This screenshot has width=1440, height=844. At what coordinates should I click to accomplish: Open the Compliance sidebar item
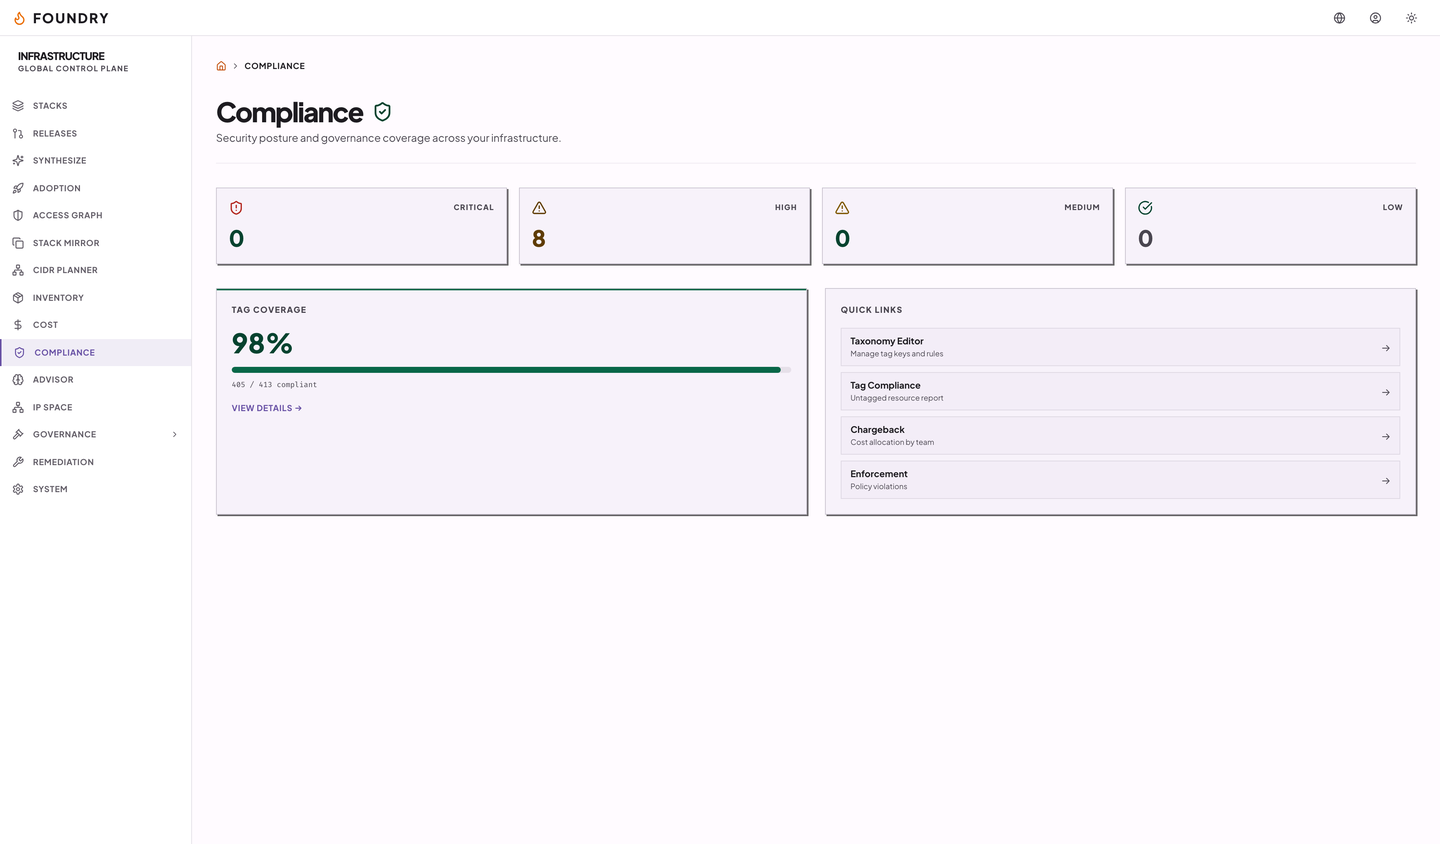click(x=96, y=352)
